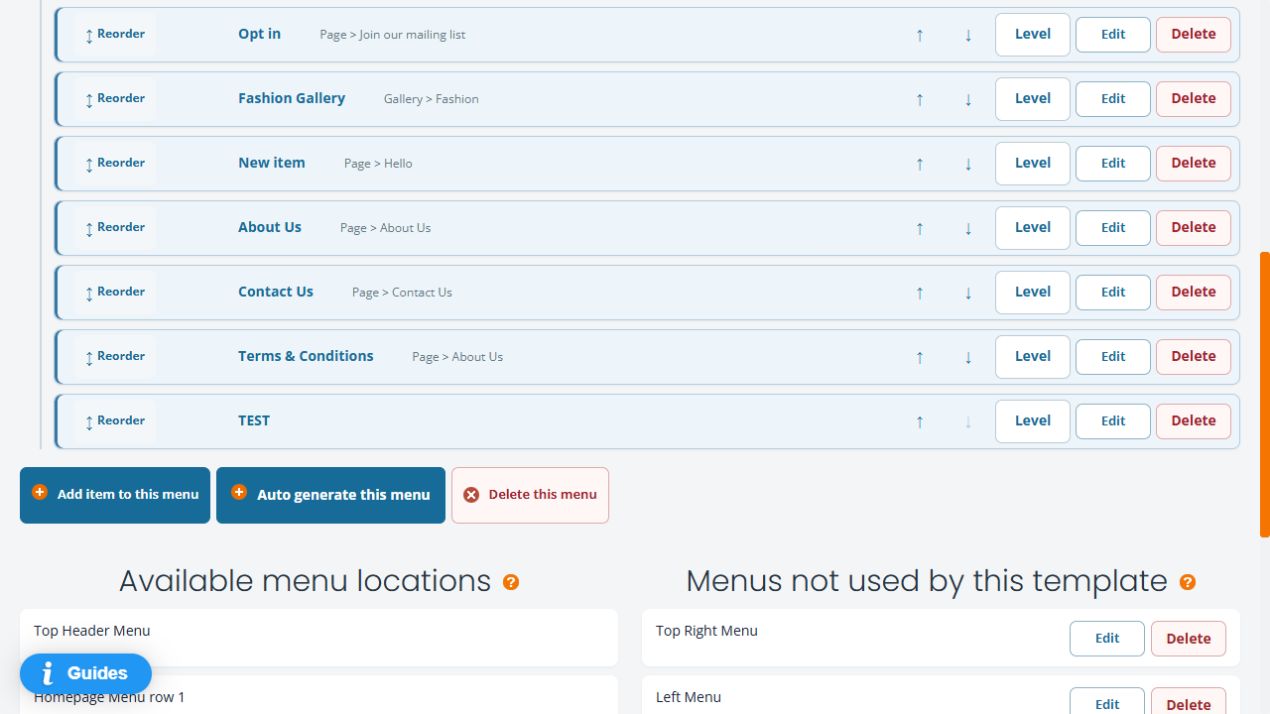Auto generate this menu

tap(331, 495)
